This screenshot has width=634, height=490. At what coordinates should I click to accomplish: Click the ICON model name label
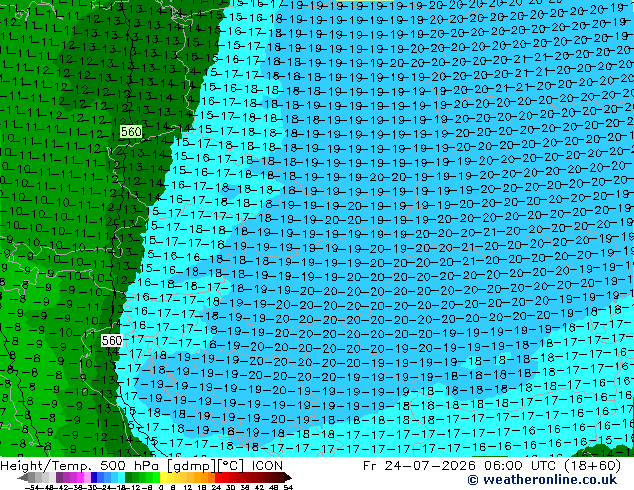(267, 465)
